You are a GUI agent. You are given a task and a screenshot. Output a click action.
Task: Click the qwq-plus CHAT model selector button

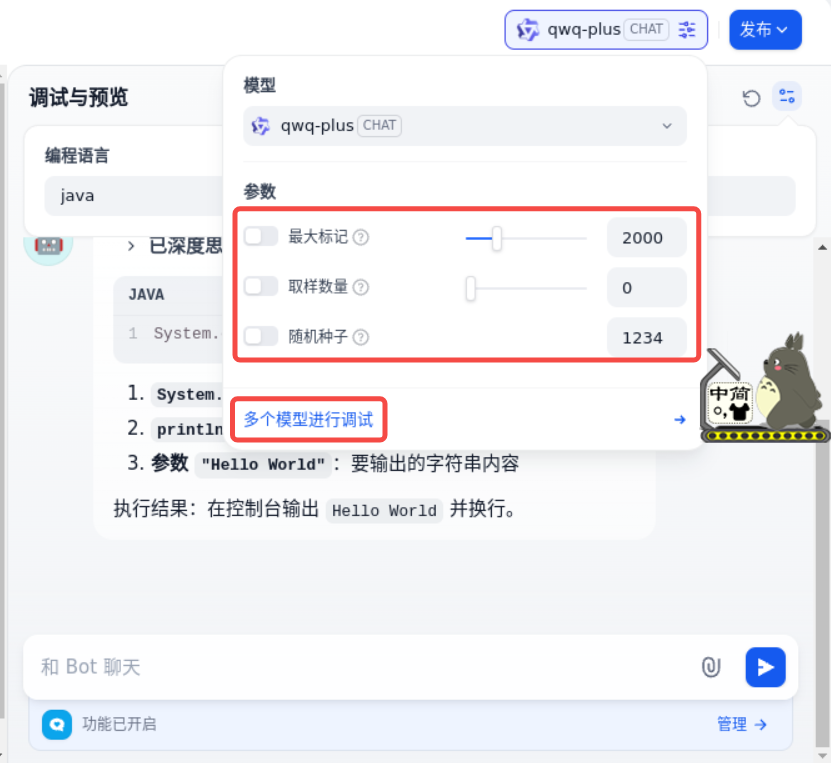click(606, 30)
